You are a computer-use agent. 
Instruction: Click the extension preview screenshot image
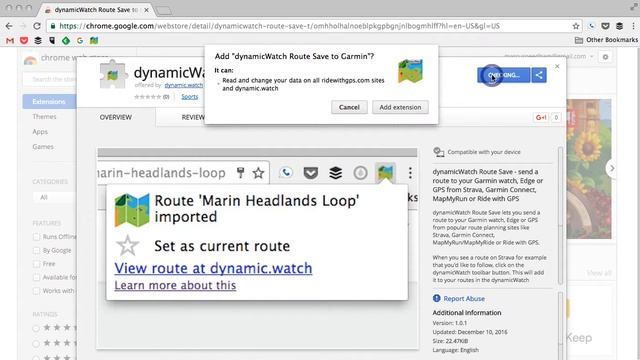(258, 248)
